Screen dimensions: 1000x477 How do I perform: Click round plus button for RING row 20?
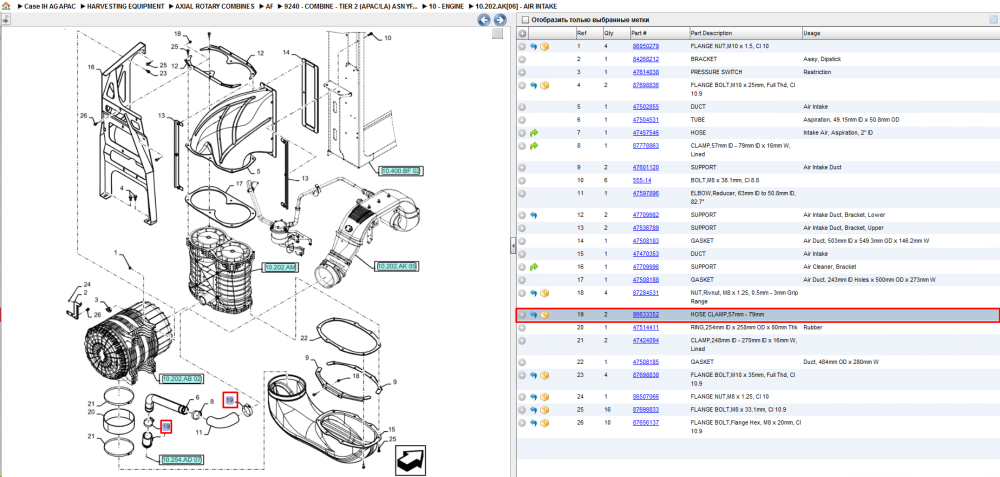pyautogui.click(x=522, y=328)
